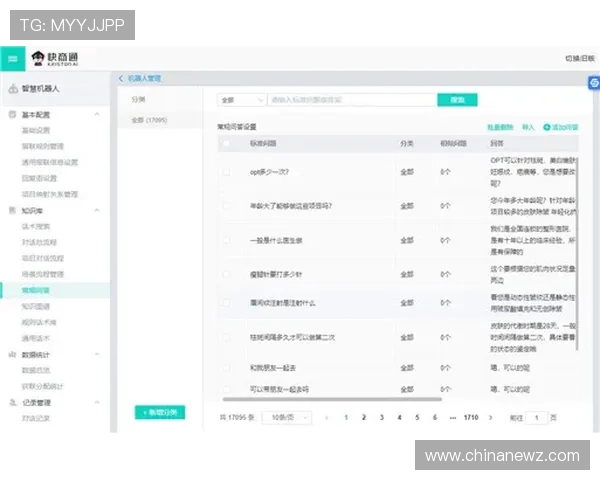Collapse the 数据统计 section chevron
This screenshot has height=480, width=600.
(97, 354)
